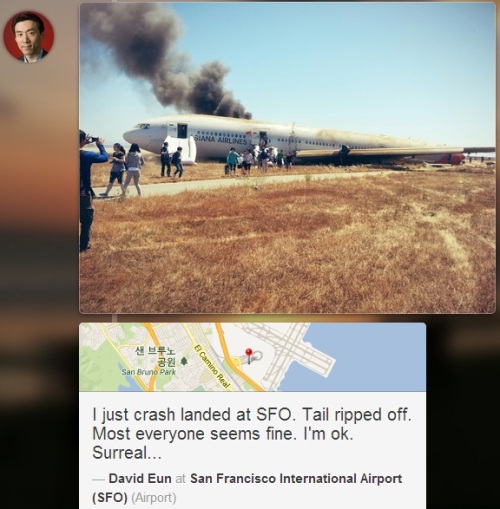Viewport: 500px width, 509px height.
Task: Open the crashed plane photo
Action: click(287, 158)
